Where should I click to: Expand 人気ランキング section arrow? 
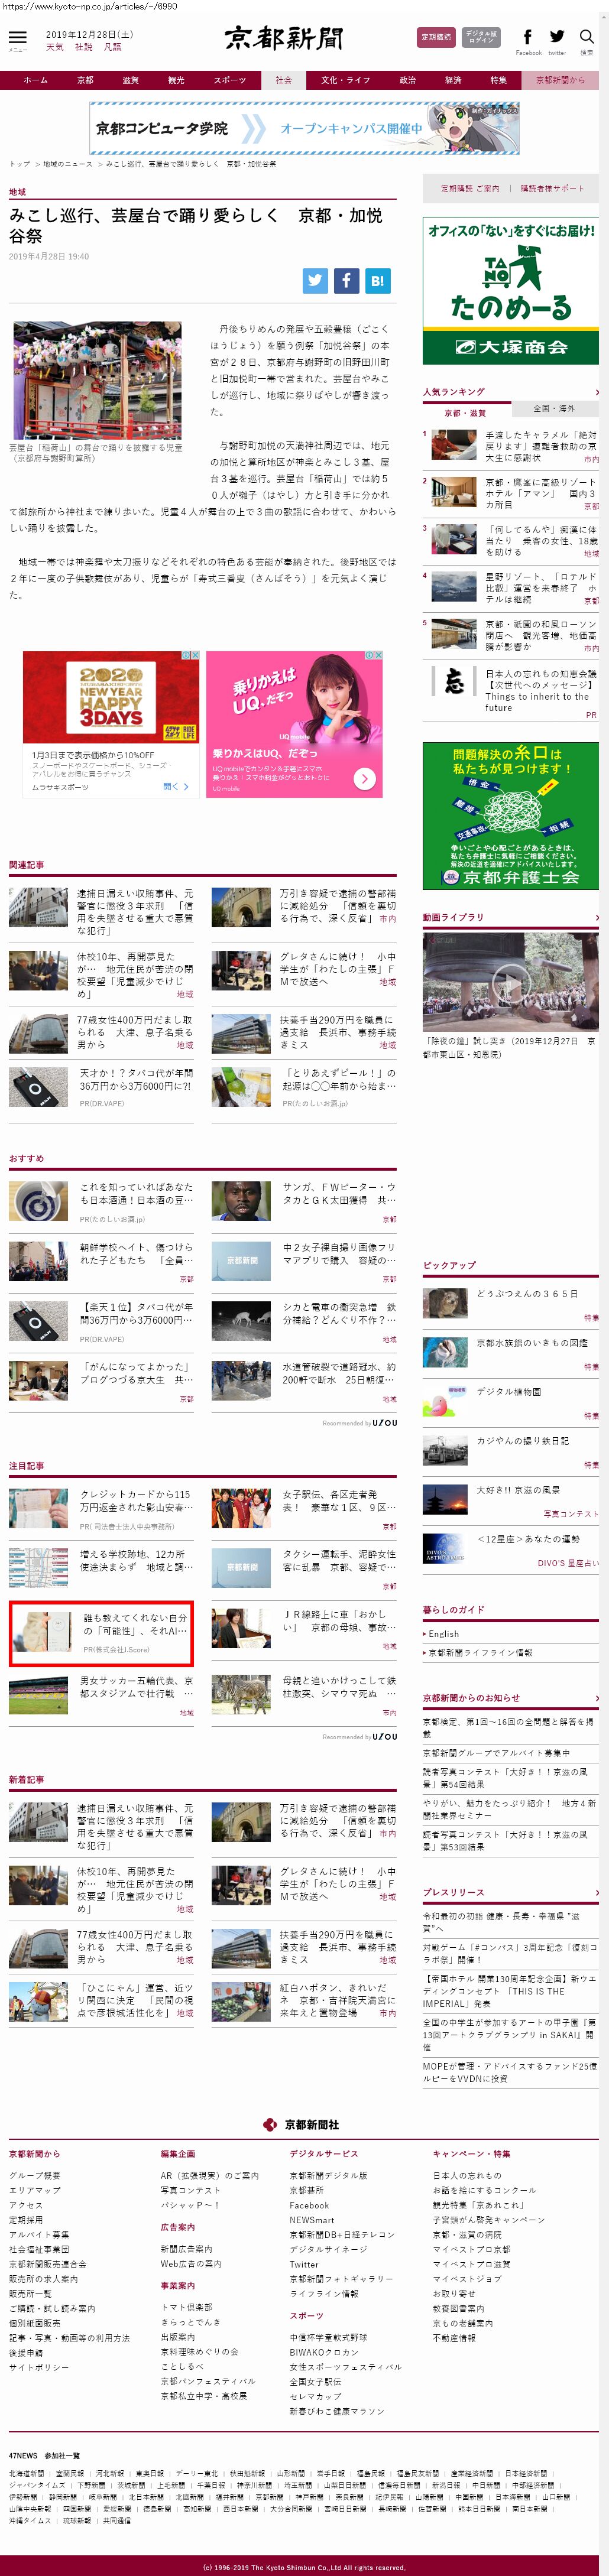click(596, 392)
